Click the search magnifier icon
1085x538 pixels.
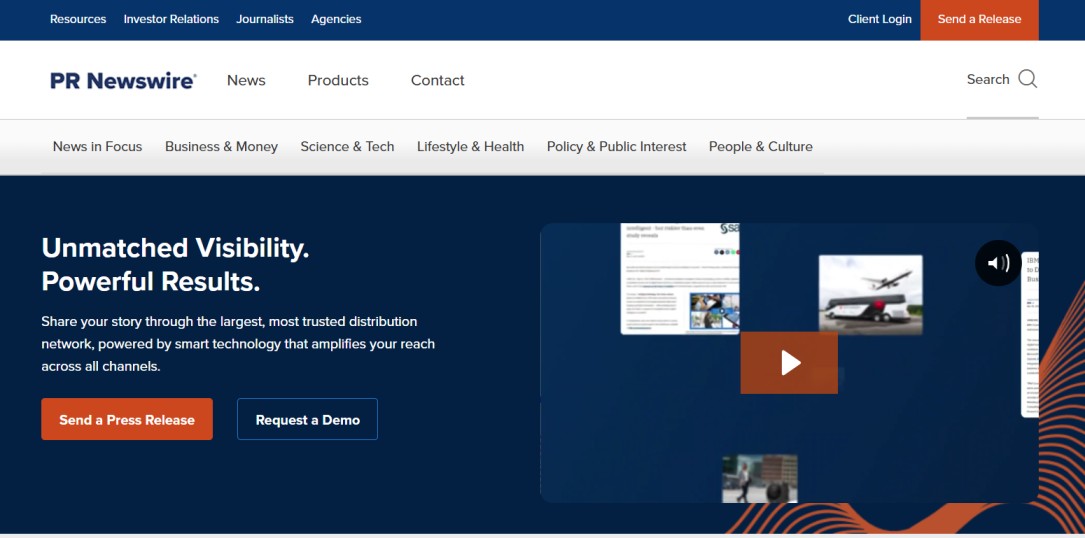pyautogui.click(x=1027, y=79)
